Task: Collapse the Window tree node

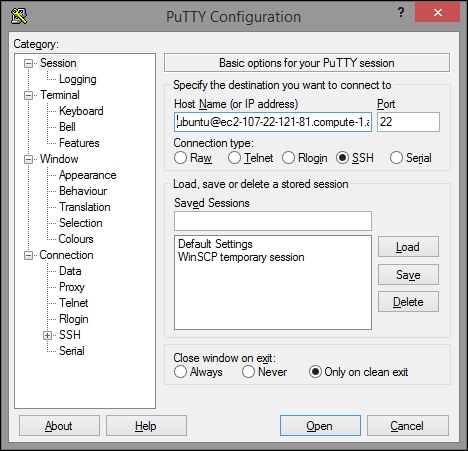Action: tap(29, 159)
